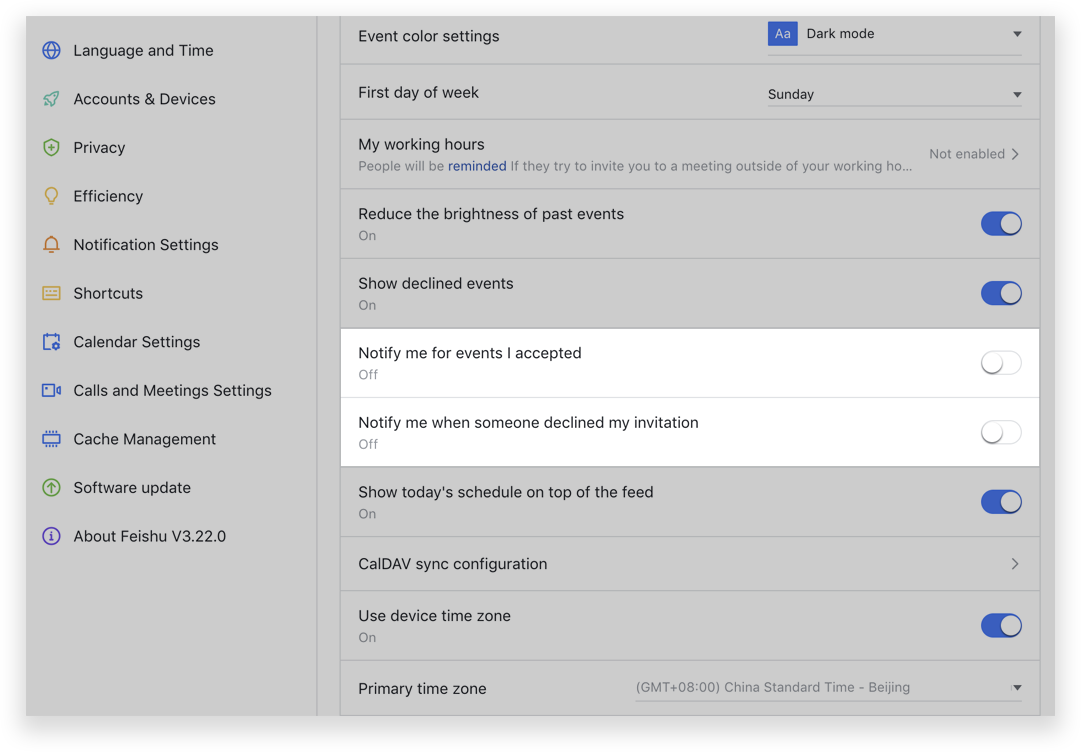This screenshot has height=752, width=1081.
Task: Click the video camera icon for Calls and Meetings
Action: click(x=51, y=390)
